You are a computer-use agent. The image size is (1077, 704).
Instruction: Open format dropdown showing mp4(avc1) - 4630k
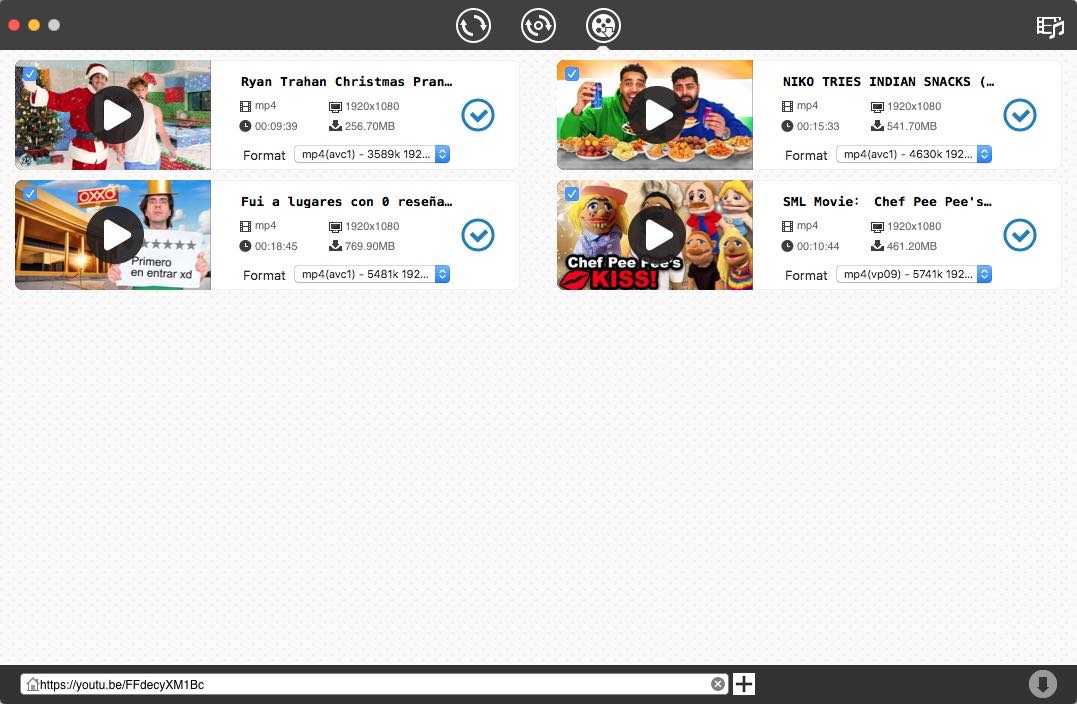(x=914, y=155)
